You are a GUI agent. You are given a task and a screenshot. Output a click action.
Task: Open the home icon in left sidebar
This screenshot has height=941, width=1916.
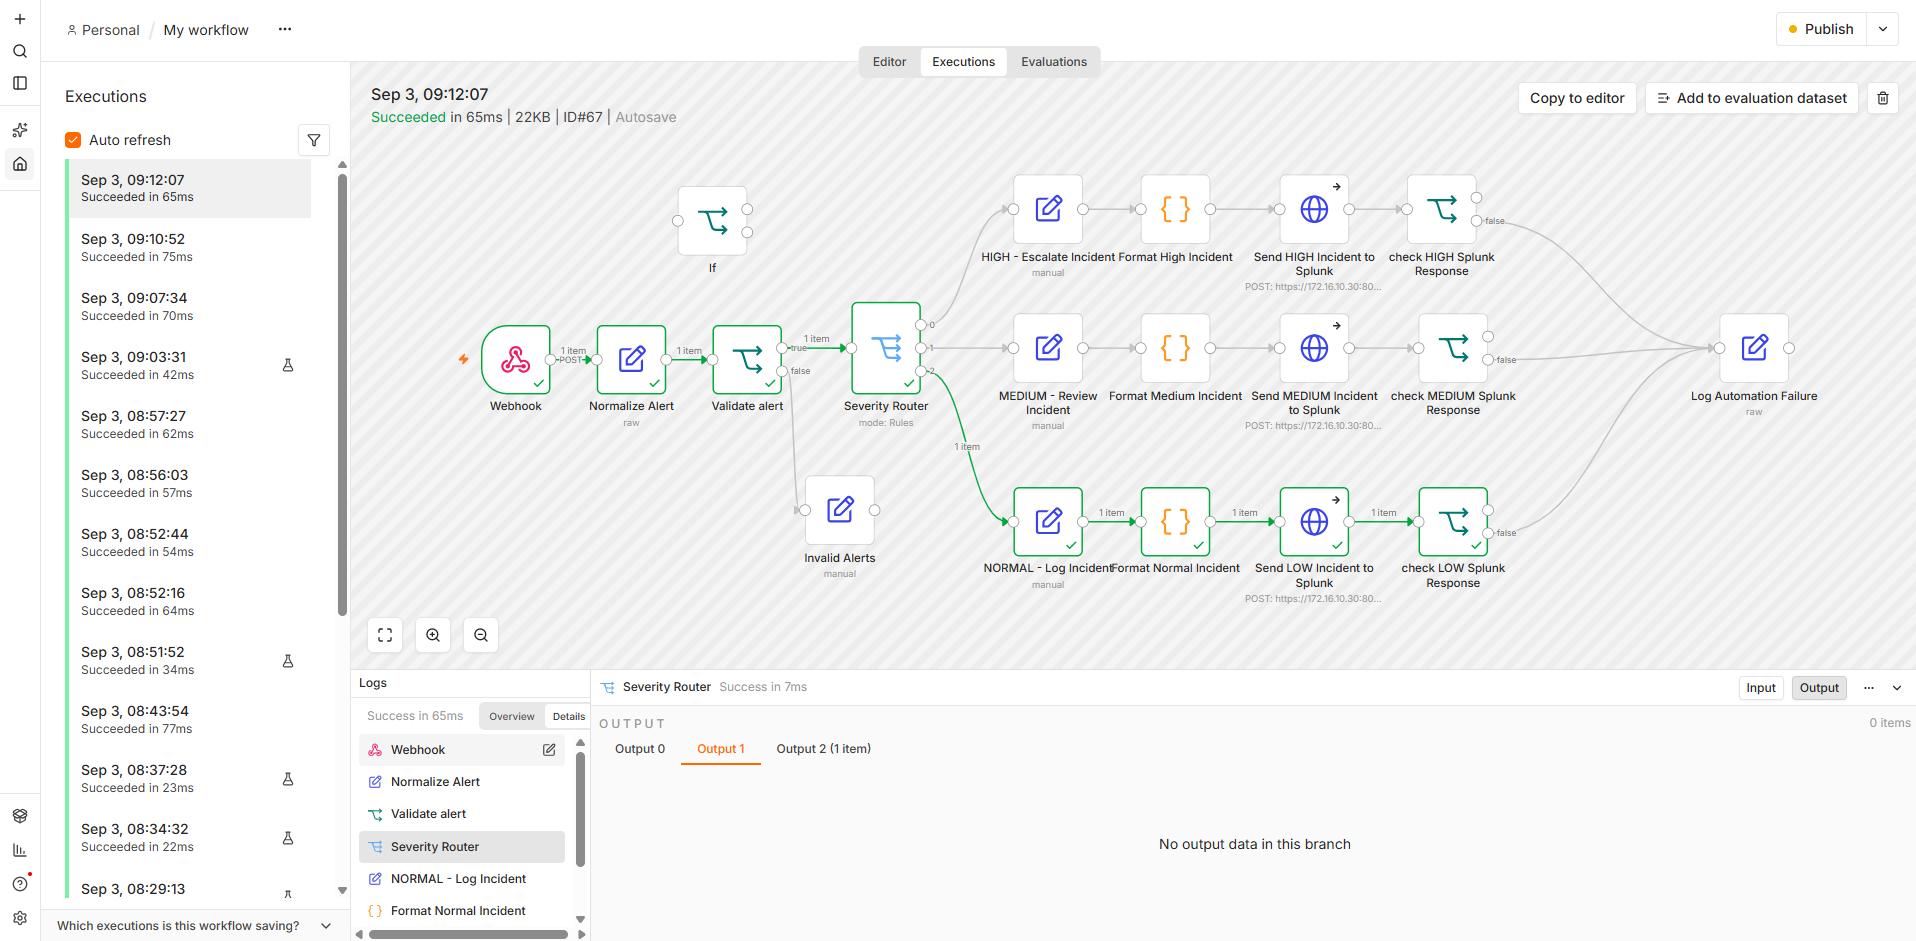tap(20, 164)
